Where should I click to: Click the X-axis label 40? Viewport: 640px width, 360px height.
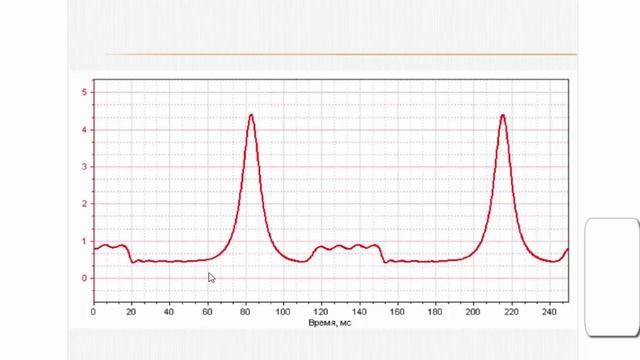[169, 312]
